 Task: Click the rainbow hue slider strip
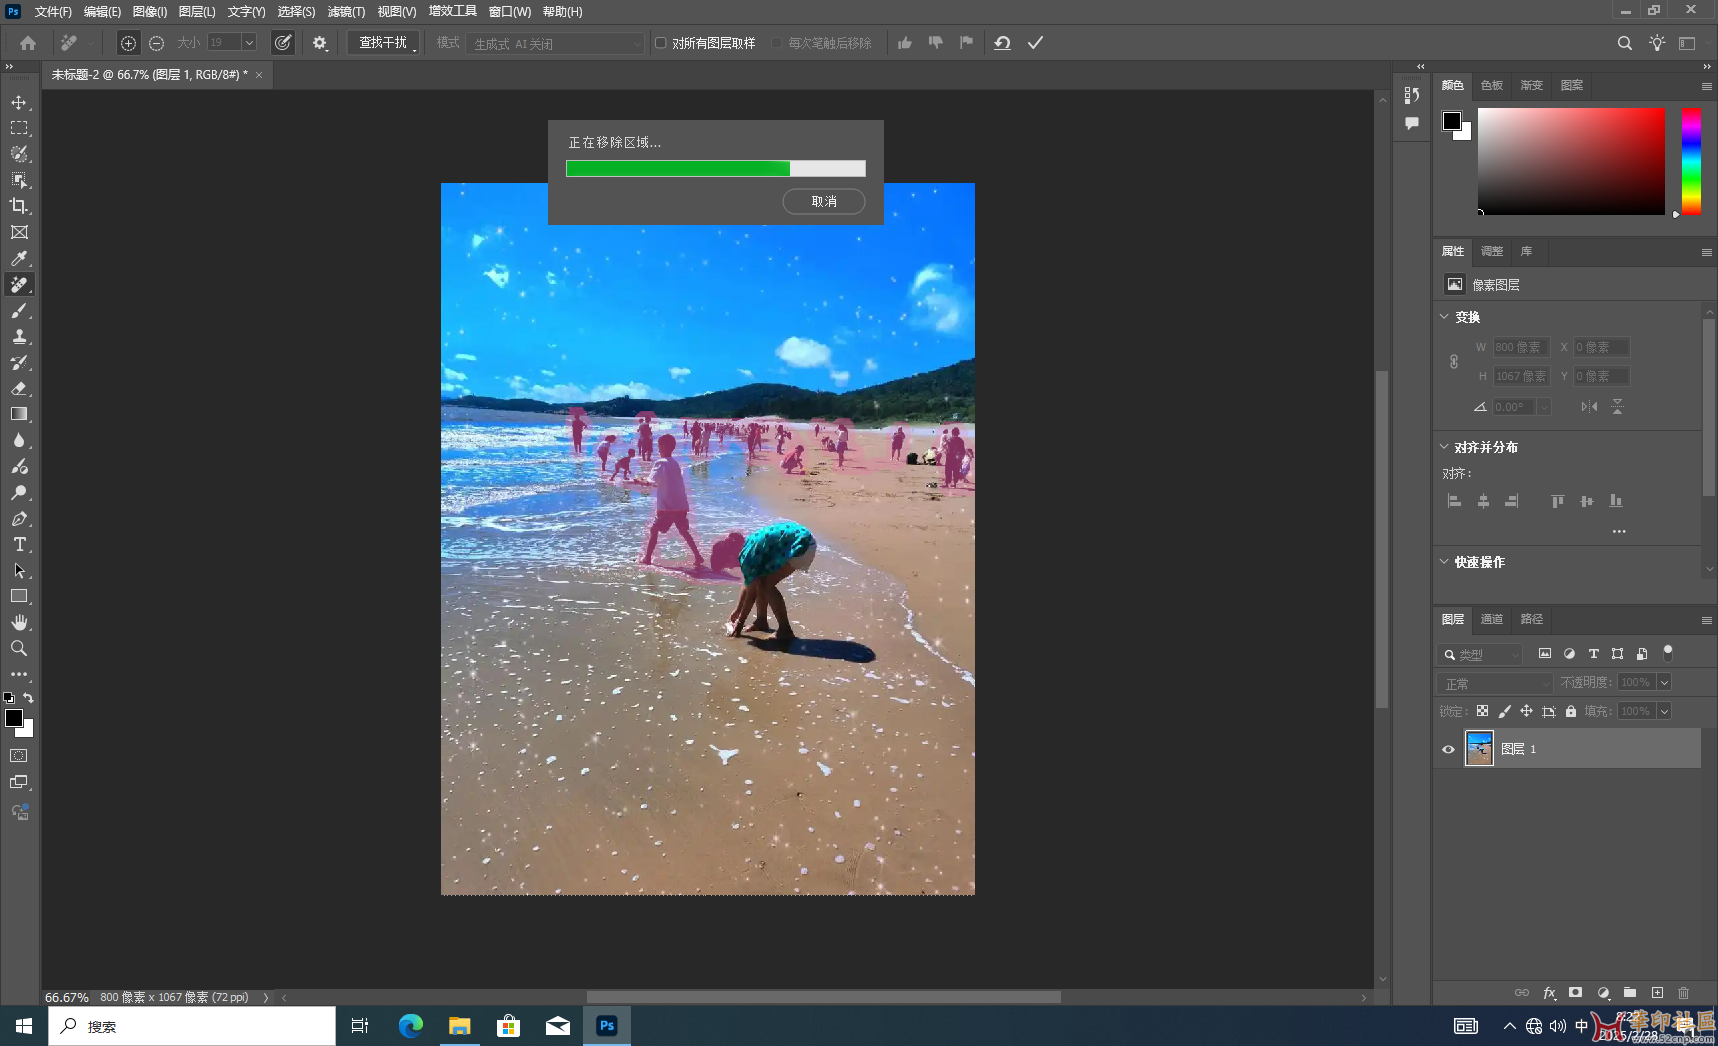(1691, 160)
